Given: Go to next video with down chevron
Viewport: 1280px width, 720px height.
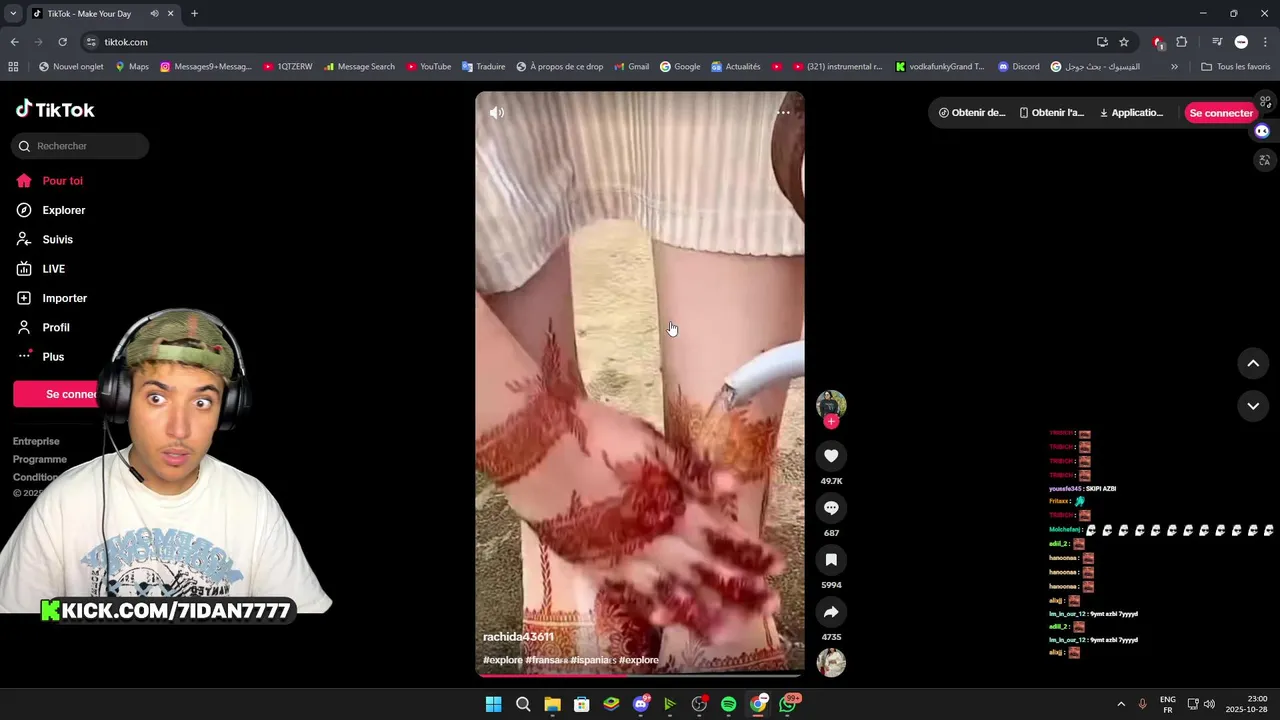Looking at the screenshot, I should (1253, 406).
